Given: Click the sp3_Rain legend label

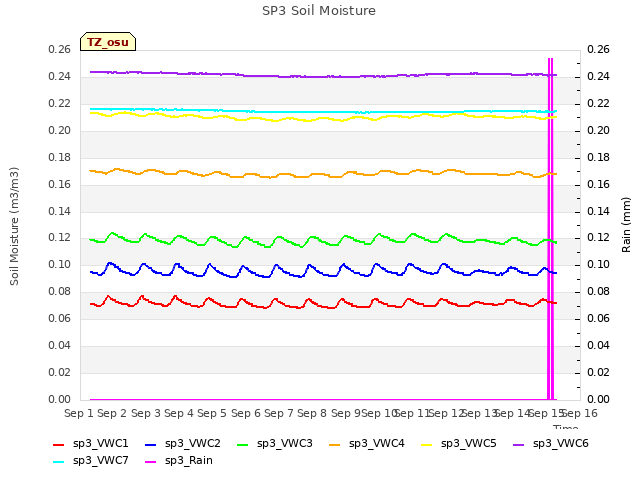Looking at the screenshot, I should pyautogui.click(x=189, y=460).
